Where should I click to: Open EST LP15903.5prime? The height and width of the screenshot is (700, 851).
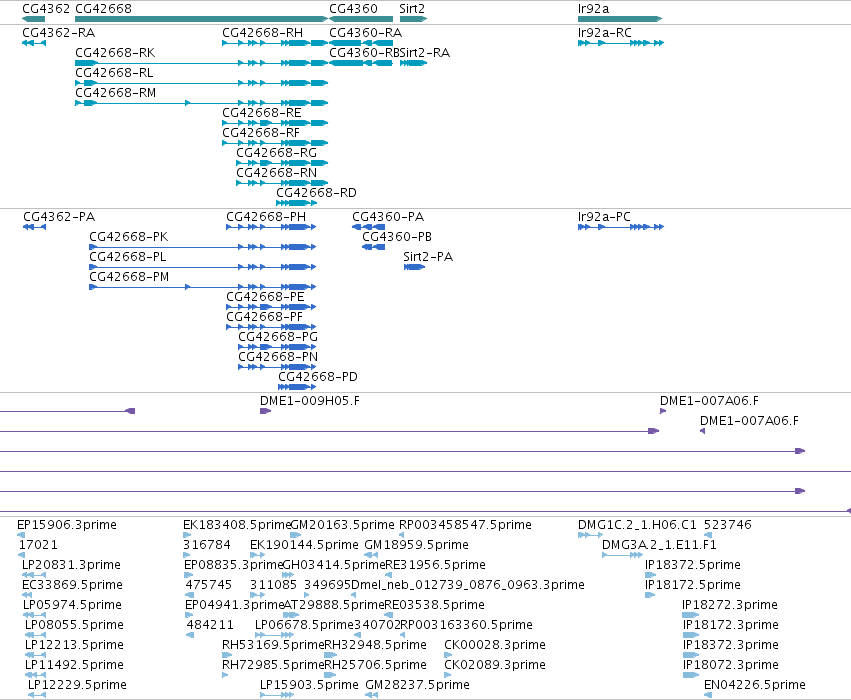(309, 686)
